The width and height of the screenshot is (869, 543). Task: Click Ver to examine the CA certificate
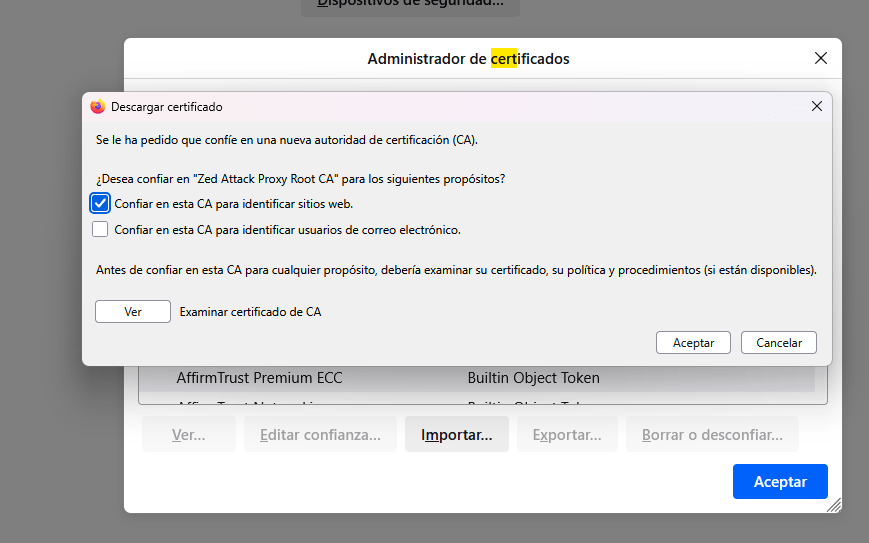pyautogui.click(x=133, y=312)
